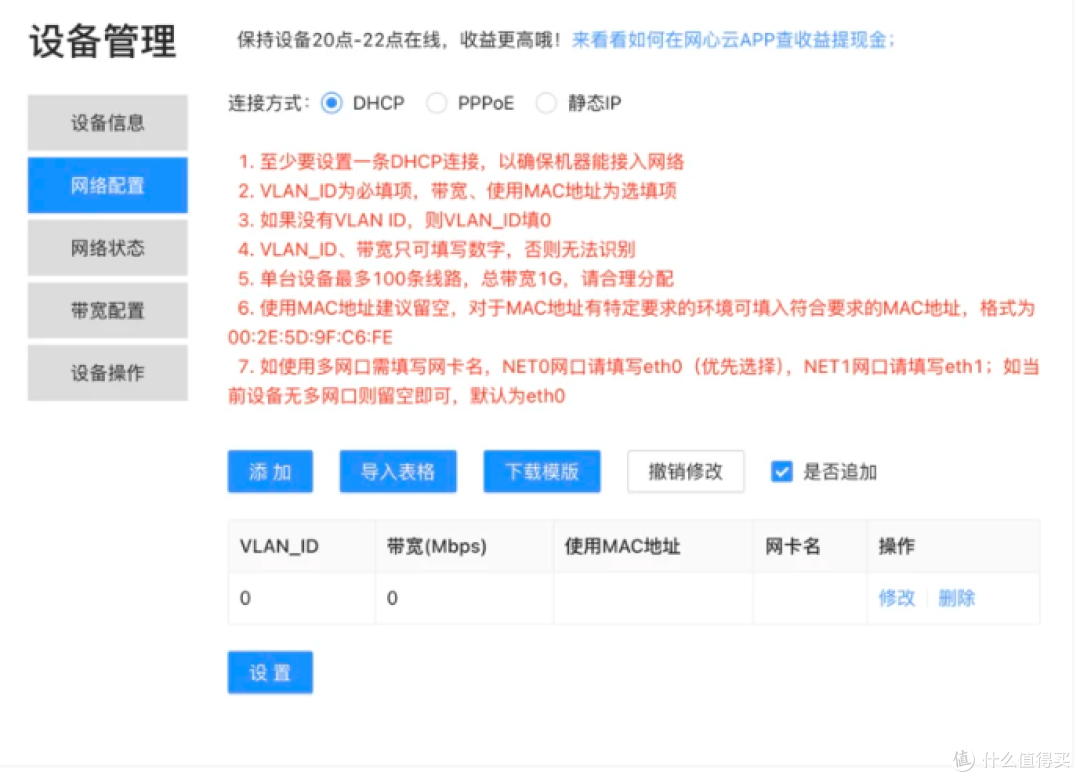Select the PPPoE connection radio button
1080x782 pixels.
tap(436, 103)
